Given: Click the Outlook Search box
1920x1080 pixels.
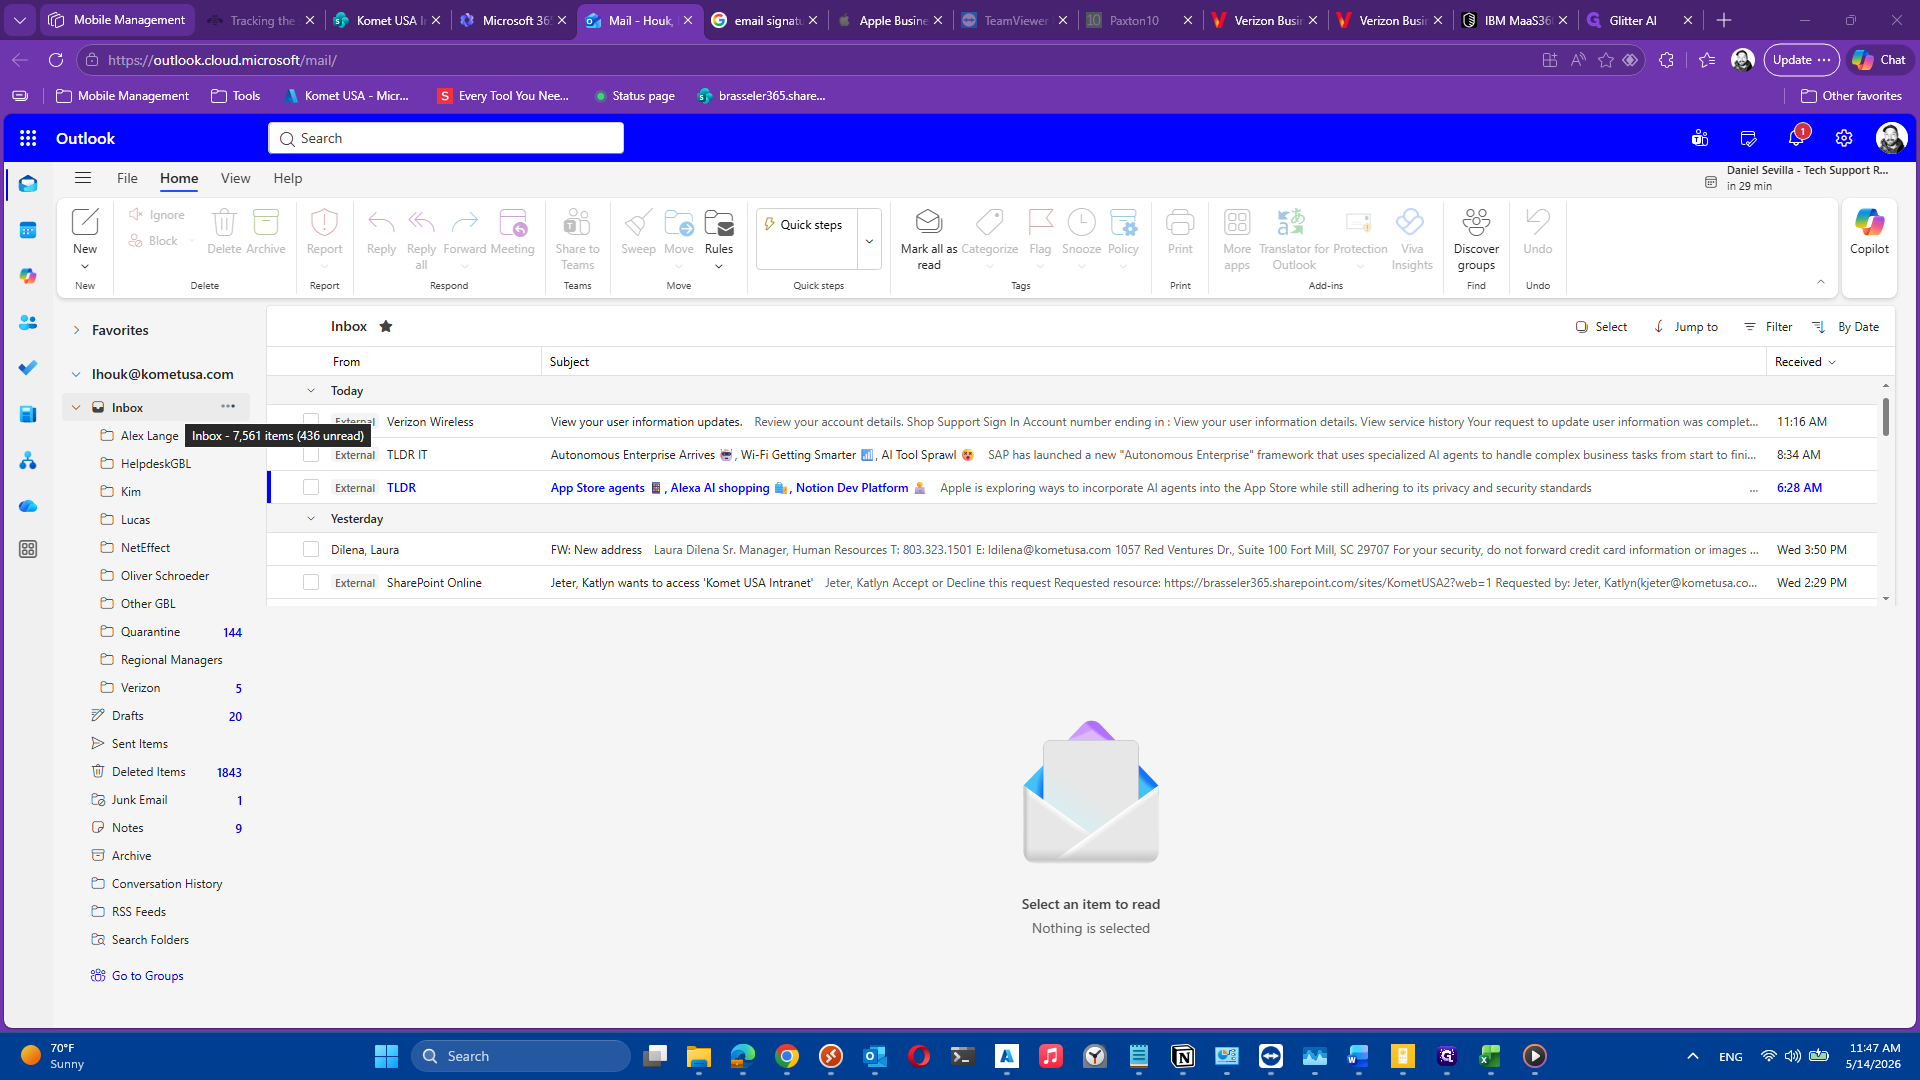Looking at the screenshot, I should (x=446, y=138).
